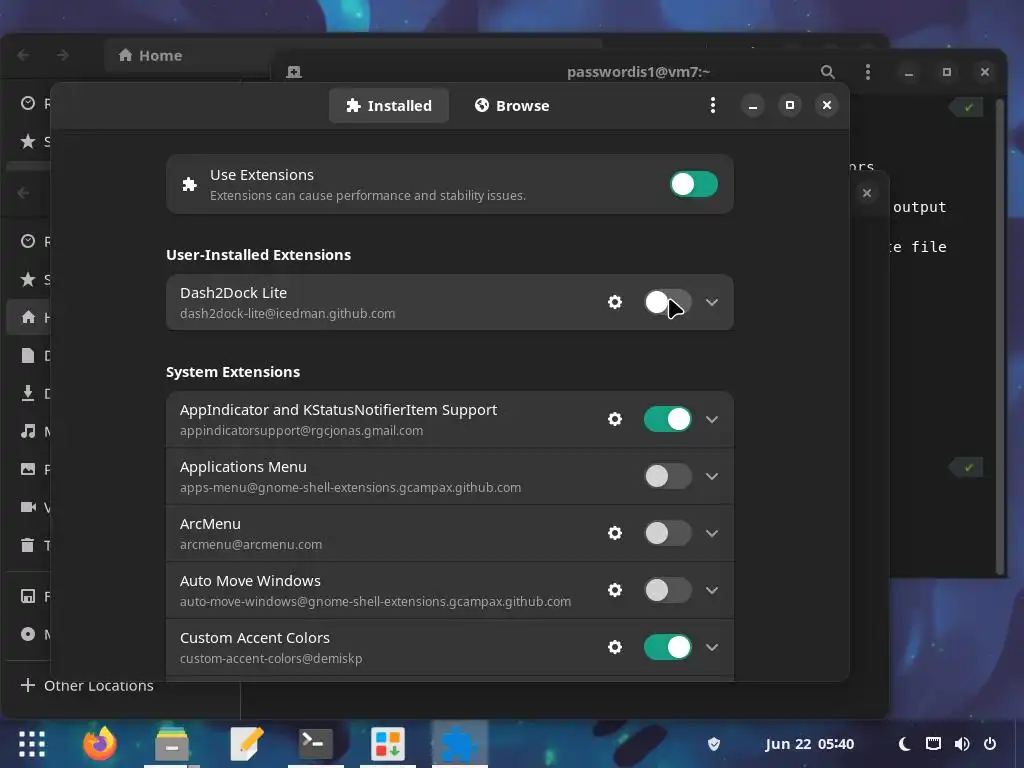Click the Extensions puzzle icon beside Use Extensions
Image resolution: width=1024 pixels, height=768 pixels.
(189, 184)
